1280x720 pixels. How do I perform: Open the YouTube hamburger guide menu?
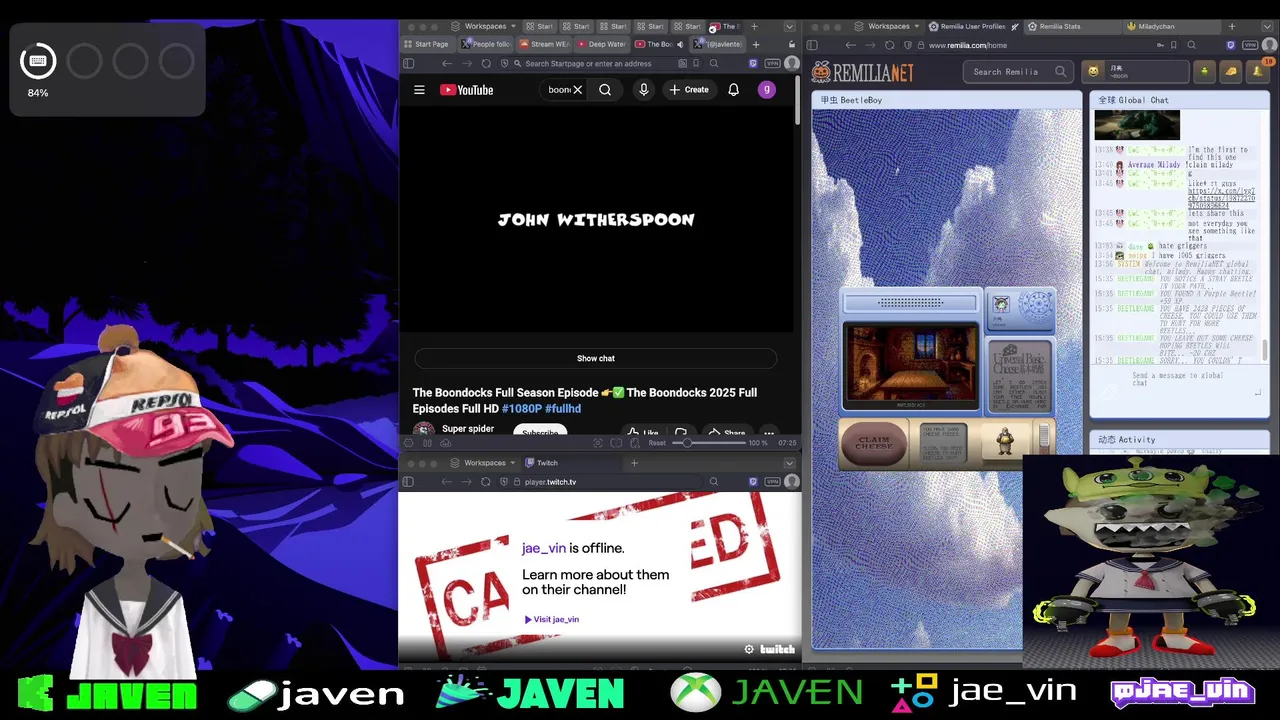click(419, 90)
